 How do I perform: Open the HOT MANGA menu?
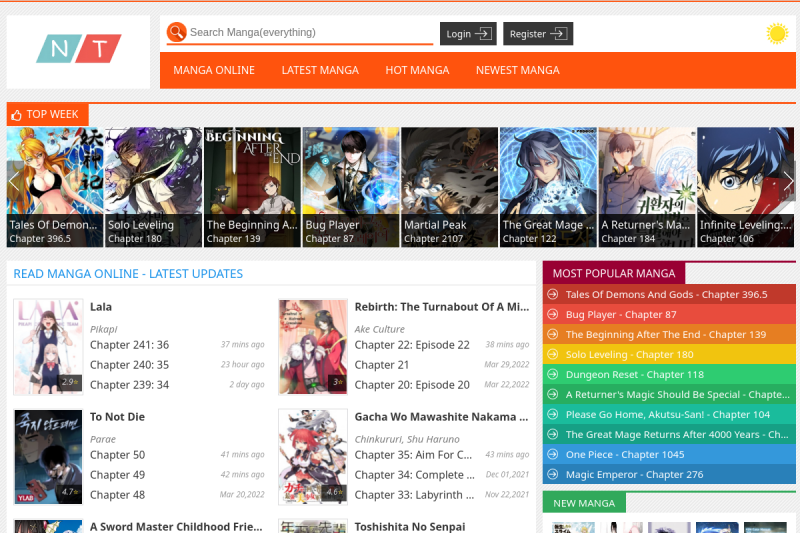point(417,70)
